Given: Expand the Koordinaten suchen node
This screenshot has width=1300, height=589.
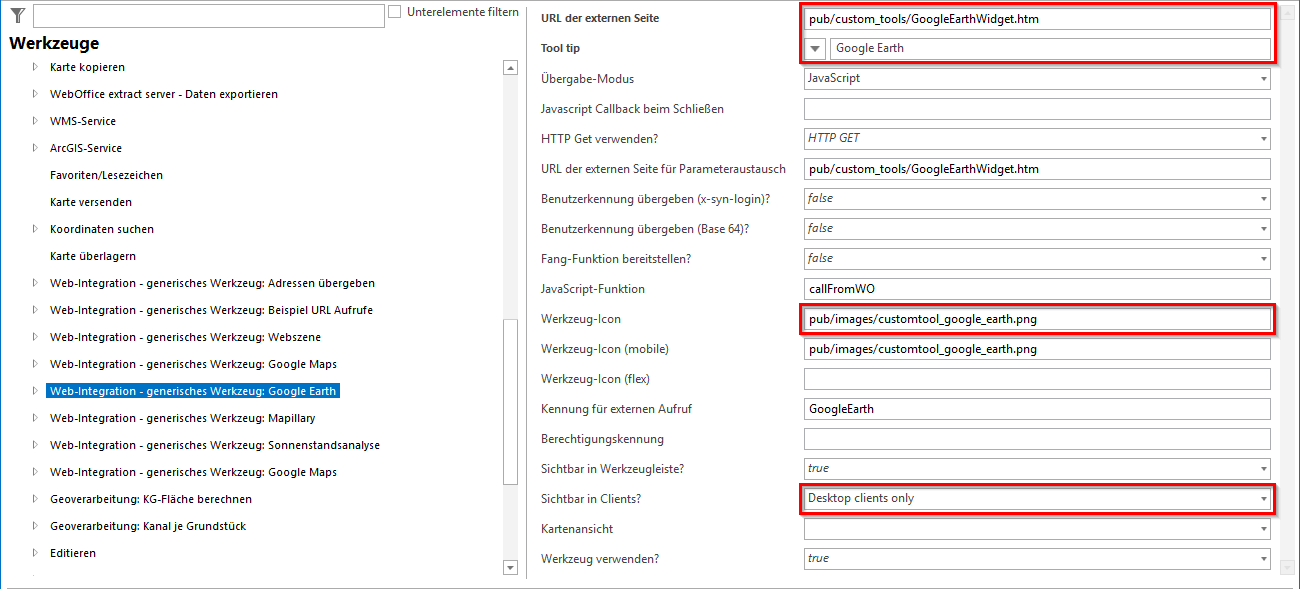Looking at the screenshot, I should click(35, 229).
